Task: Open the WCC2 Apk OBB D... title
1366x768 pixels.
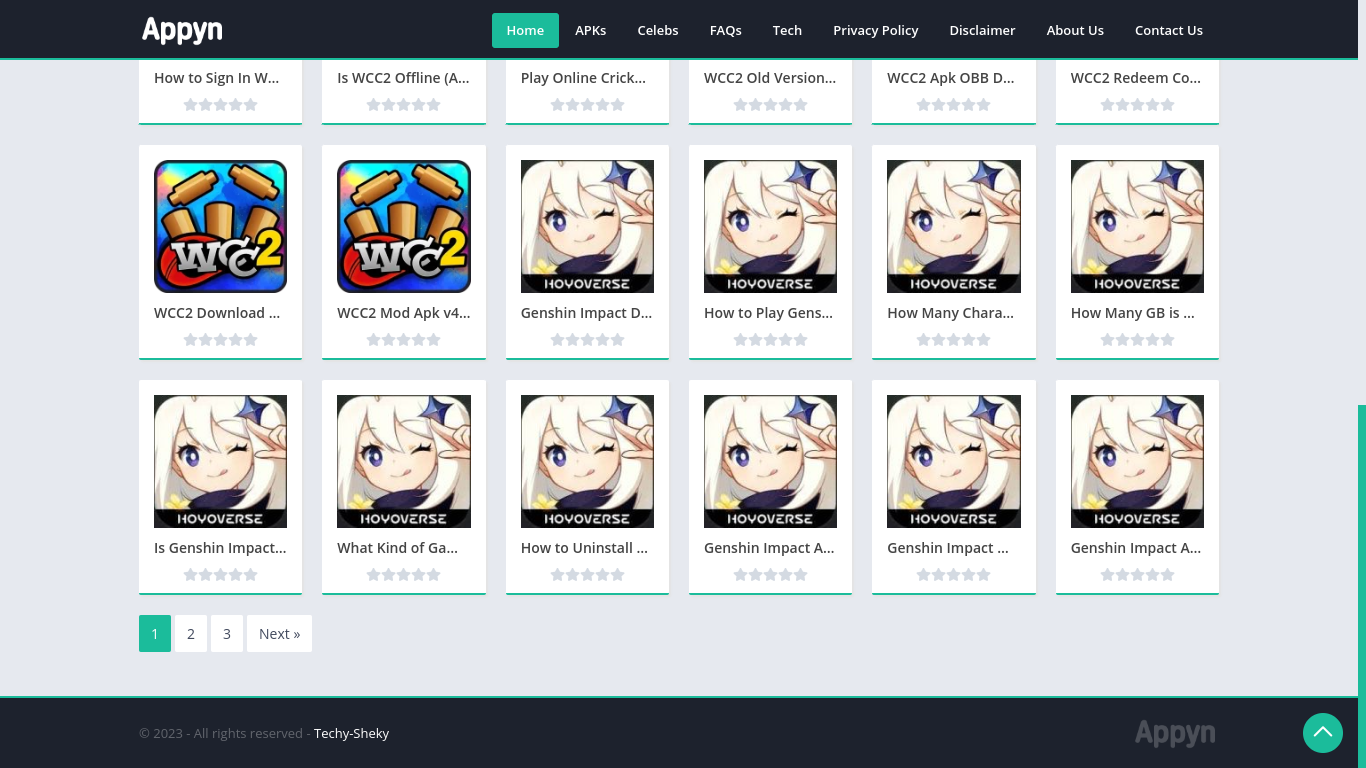Action: click(x=951, y=78)
